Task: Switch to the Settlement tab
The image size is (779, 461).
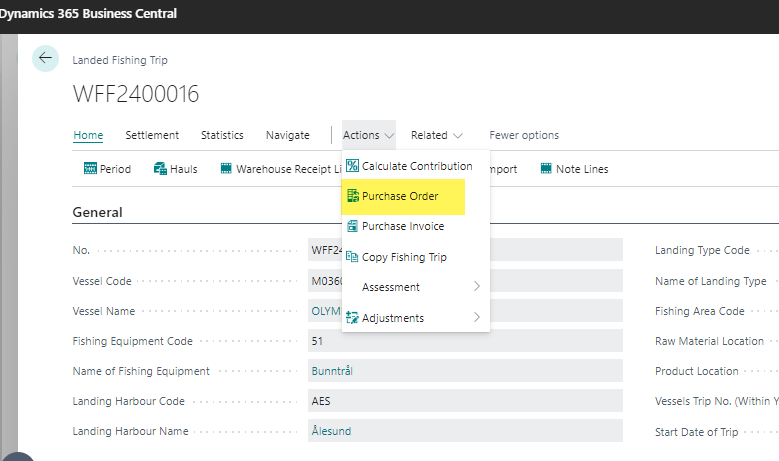Action: 152,135
